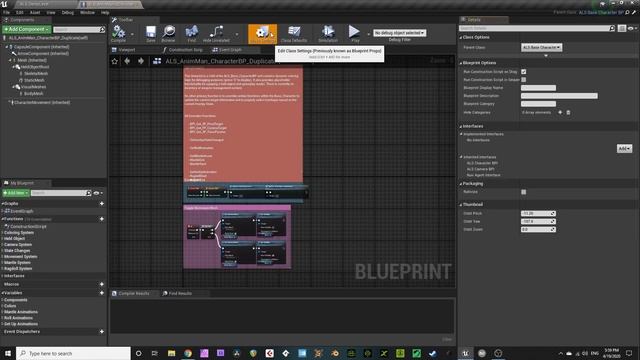Click the Add Component button
Screen dimensions: 640x360
point(27,29)
